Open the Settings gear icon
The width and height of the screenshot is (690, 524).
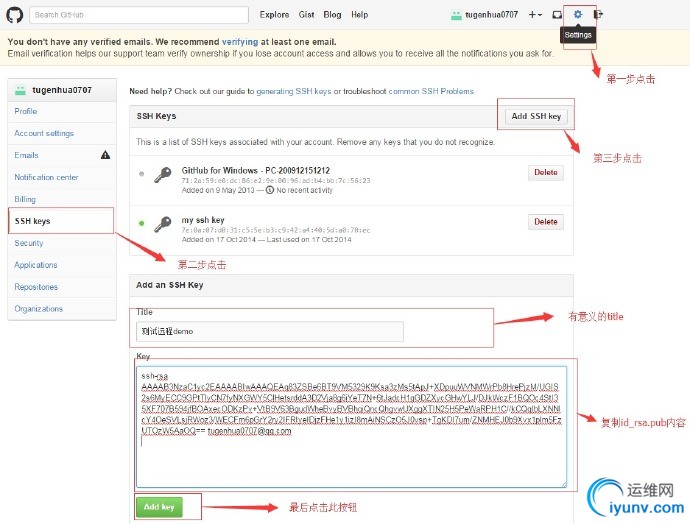pos(578,15)
